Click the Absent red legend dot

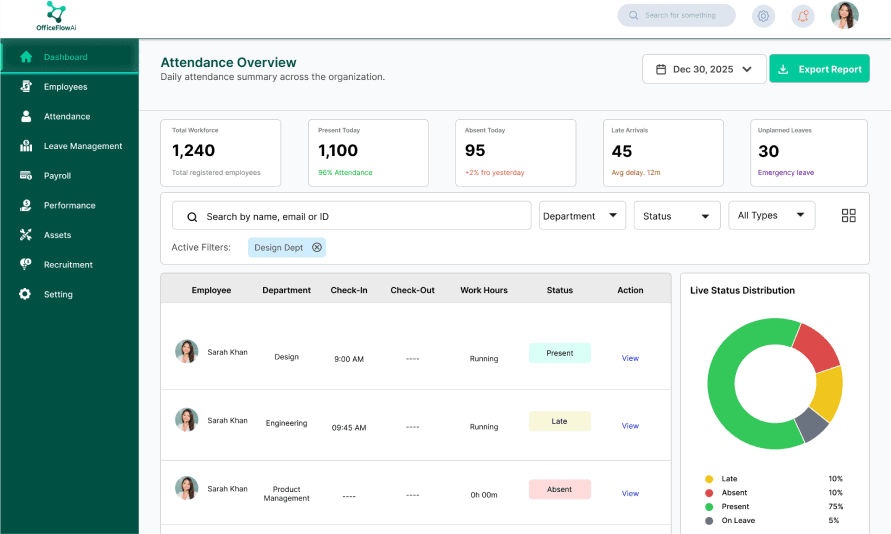(709, 493)
